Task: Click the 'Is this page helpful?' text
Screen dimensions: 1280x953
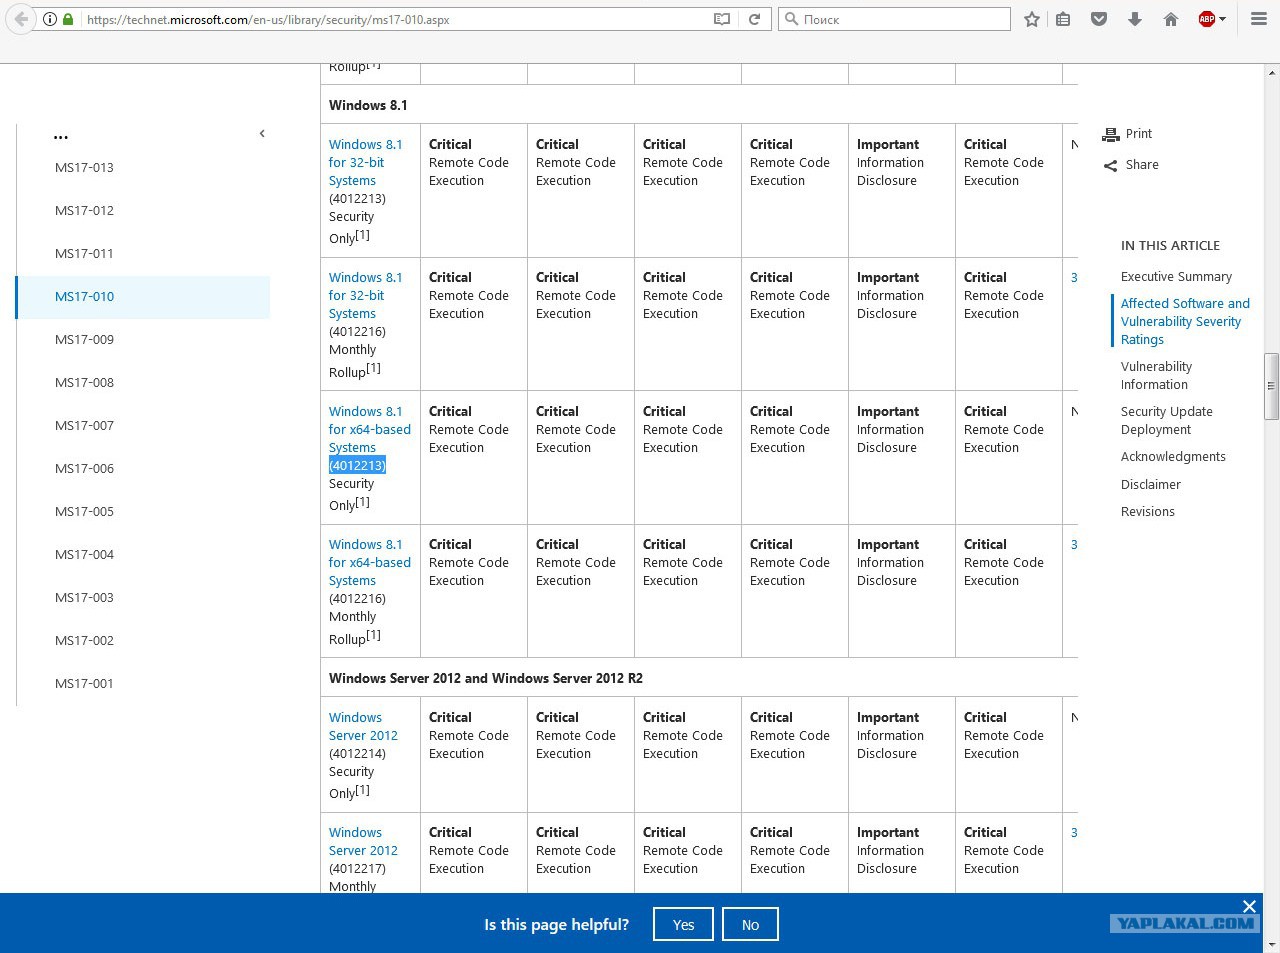Action: coord(556,925)
